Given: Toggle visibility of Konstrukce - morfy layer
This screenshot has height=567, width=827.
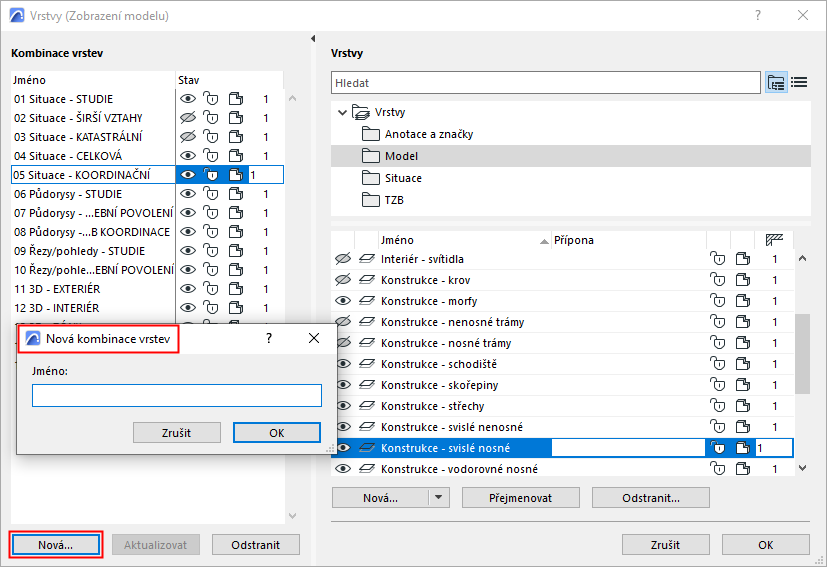Looking at the screenshot, I should pyautogui.click(x=343, y=301).
